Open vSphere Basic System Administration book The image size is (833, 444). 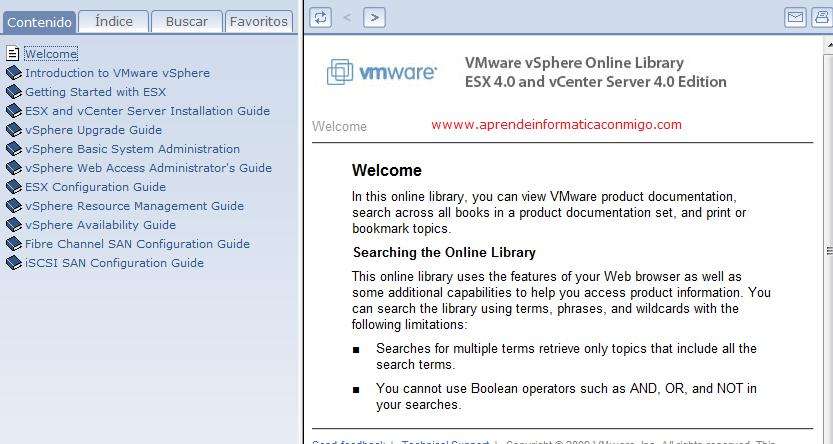132,149
